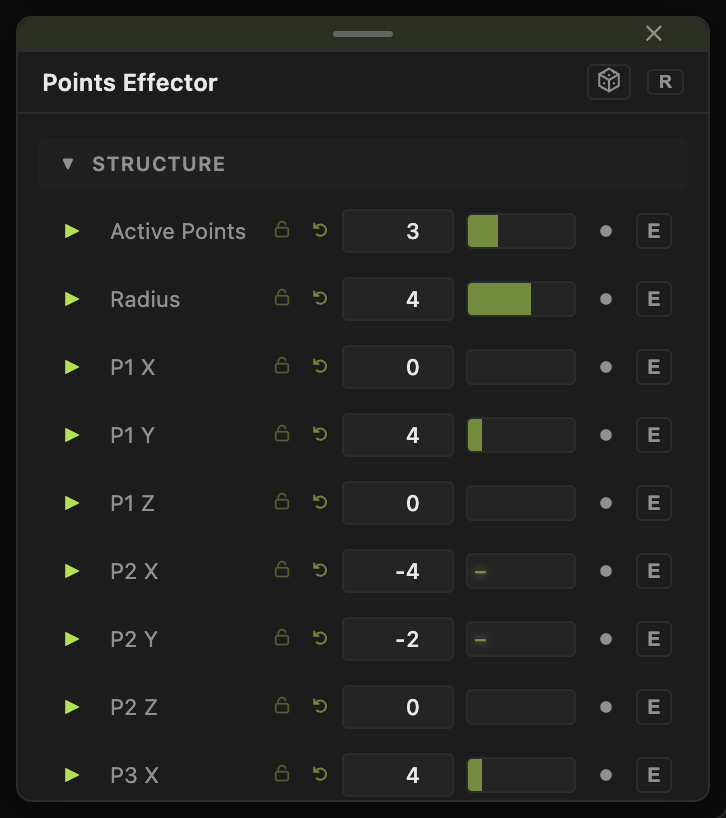Click the dice randomize icon
The width and height of the screenshot is (726, 818).
pos(609,81)
